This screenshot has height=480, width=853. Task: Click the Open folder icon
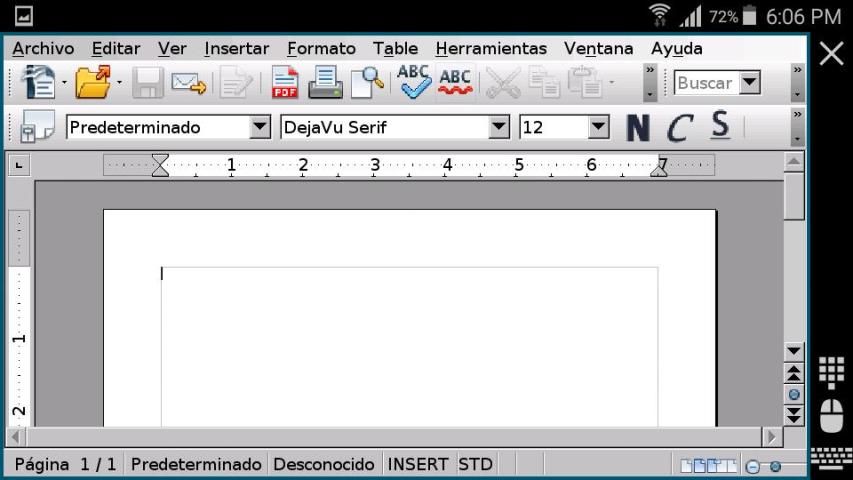point(92,83)
